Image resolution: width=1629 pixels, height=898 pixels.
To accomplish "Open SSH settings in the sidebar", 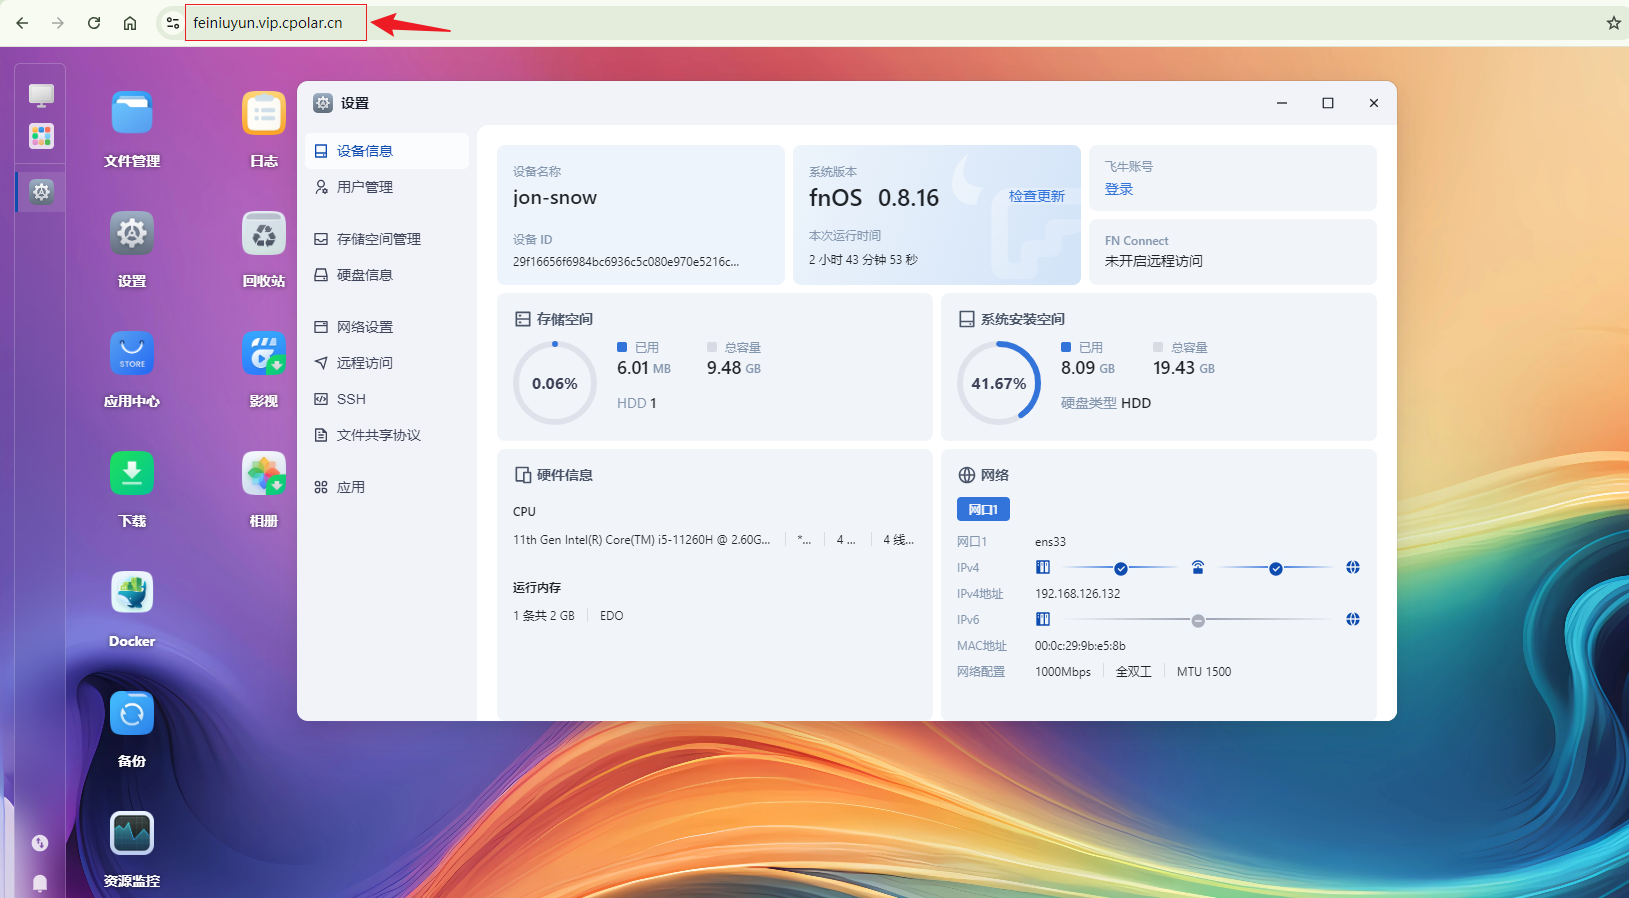I will (387, 399).
